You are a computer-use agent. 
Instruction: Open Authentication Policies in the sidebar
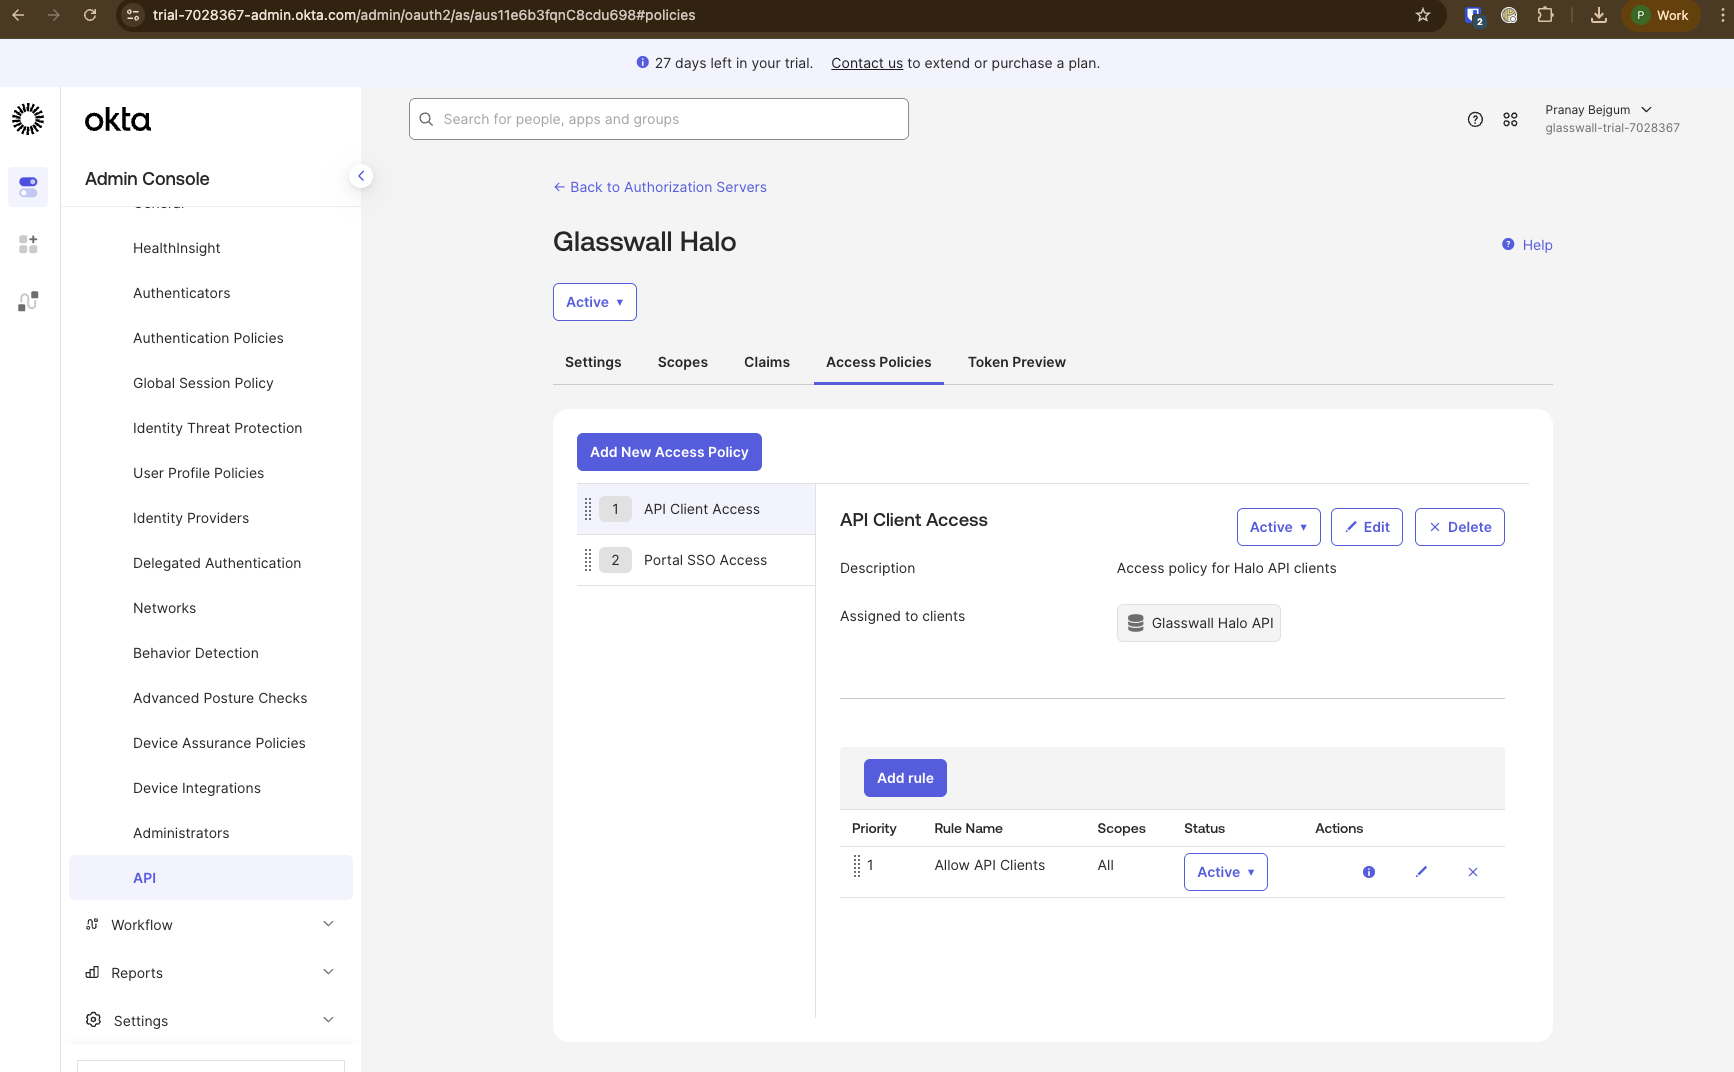point(208,338)
